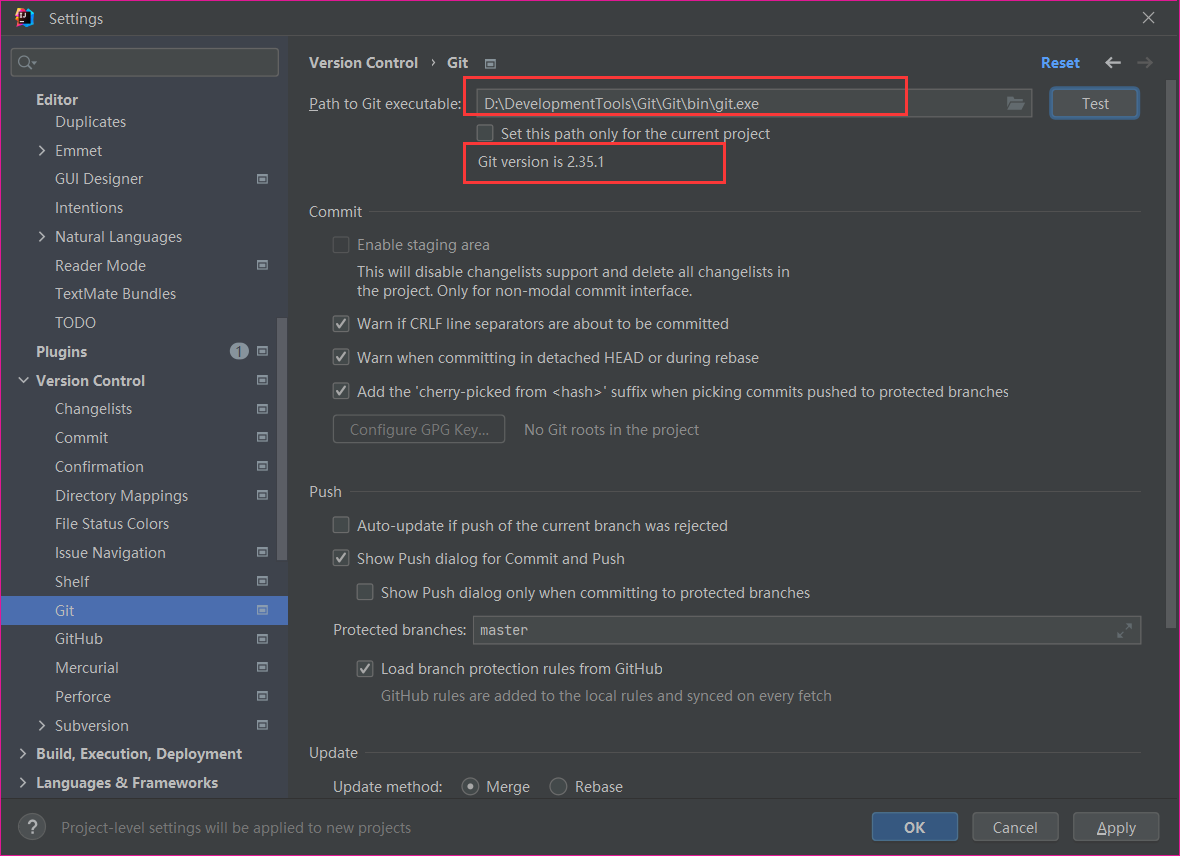Click the project-level icon next to Shelf
This screenshot has width=1180, height=856.
click(262, 581)
